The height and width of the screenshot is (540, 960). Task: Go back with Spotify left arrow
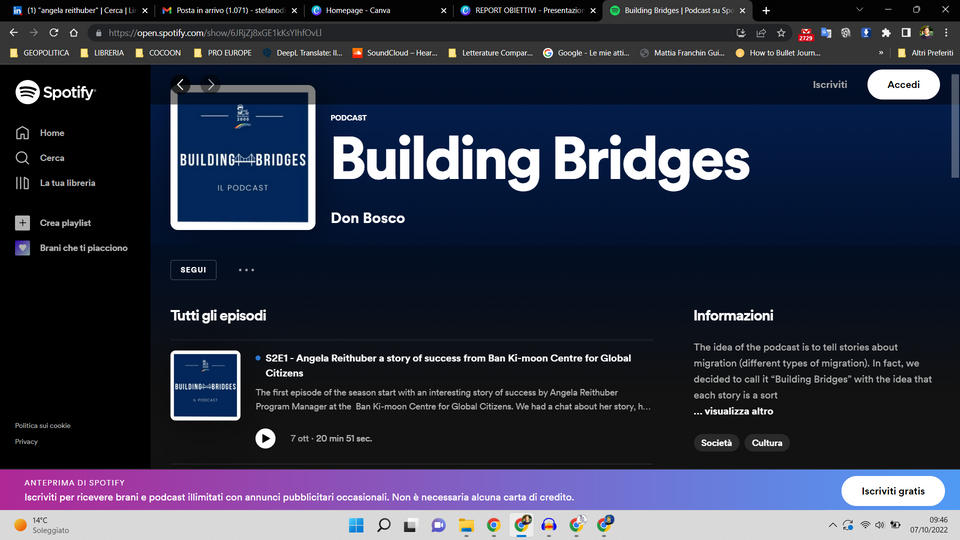click(181, 84)
